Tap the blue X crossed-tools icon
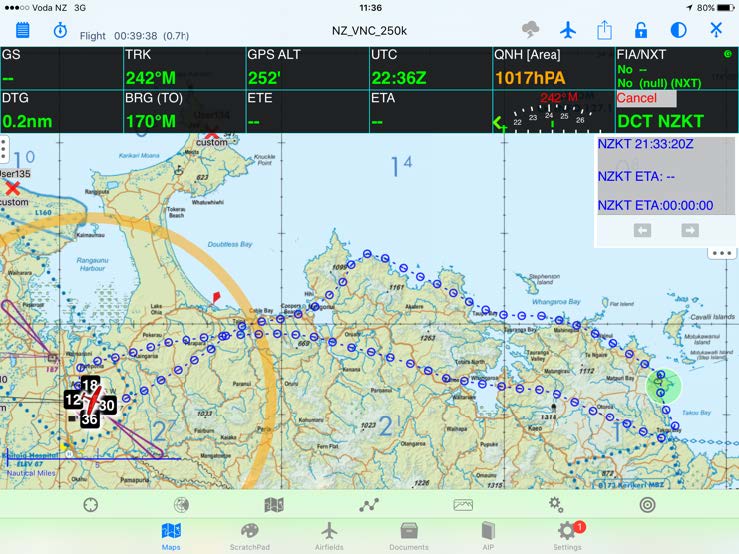739x554 pixels. coord(716,30)
